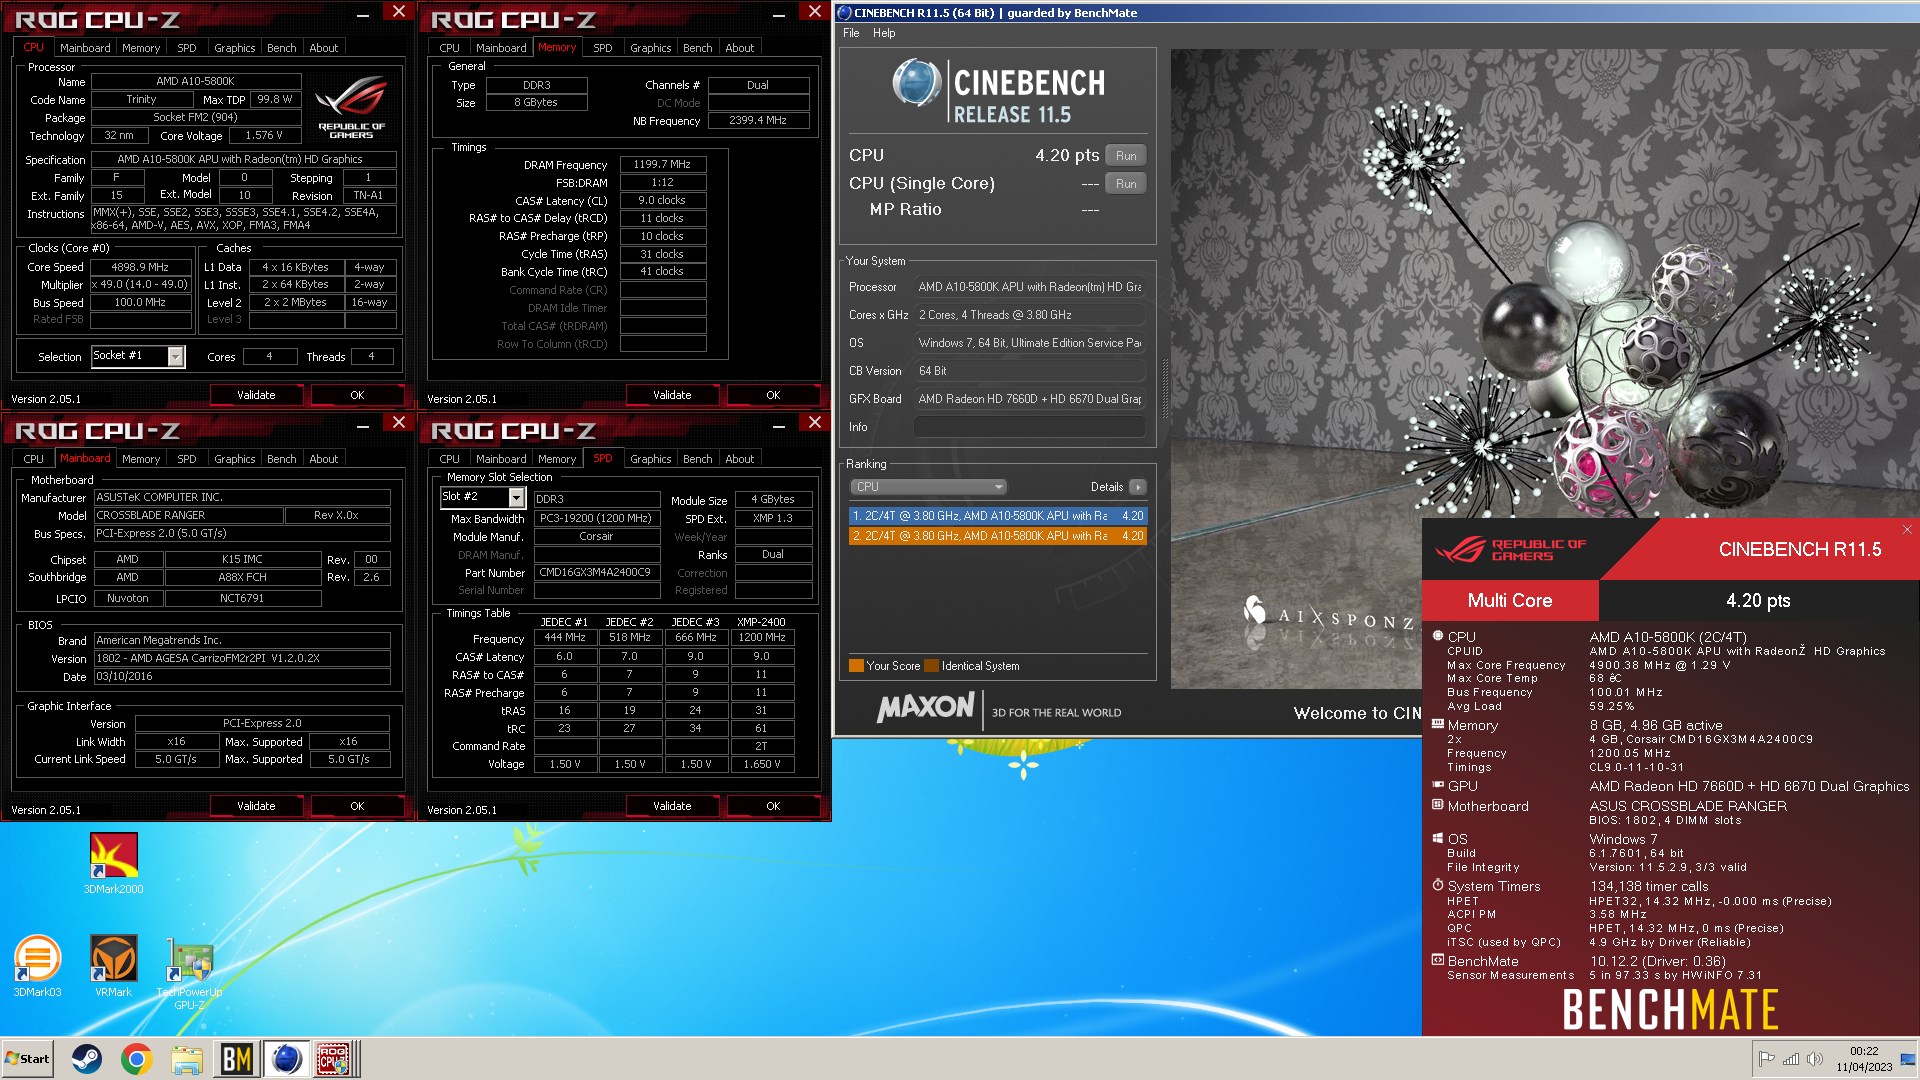Screen dimensions: 1920x1080
Task: Click OK in the Memory CPU-Z window
Action: (x=773, y=395)
